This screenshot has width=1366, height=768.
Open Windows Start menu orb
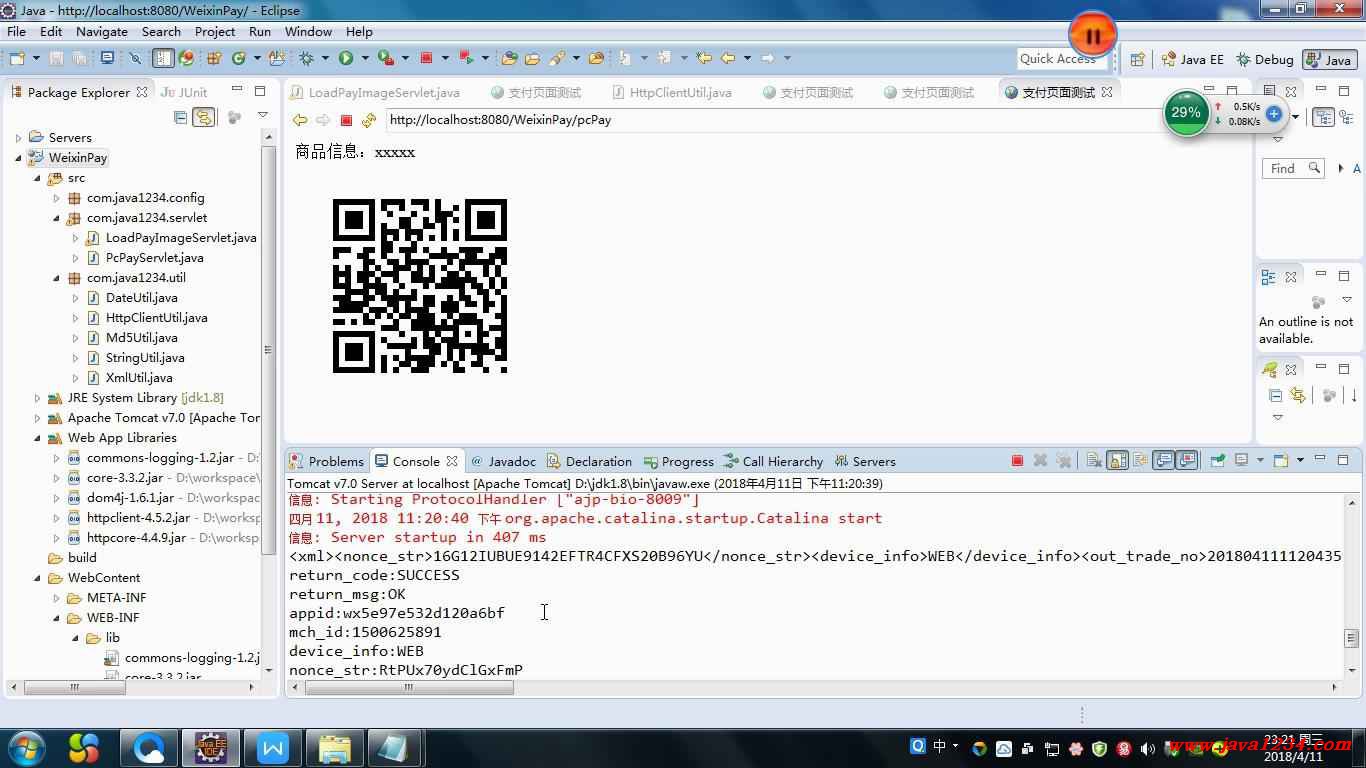tap(26, 747)
